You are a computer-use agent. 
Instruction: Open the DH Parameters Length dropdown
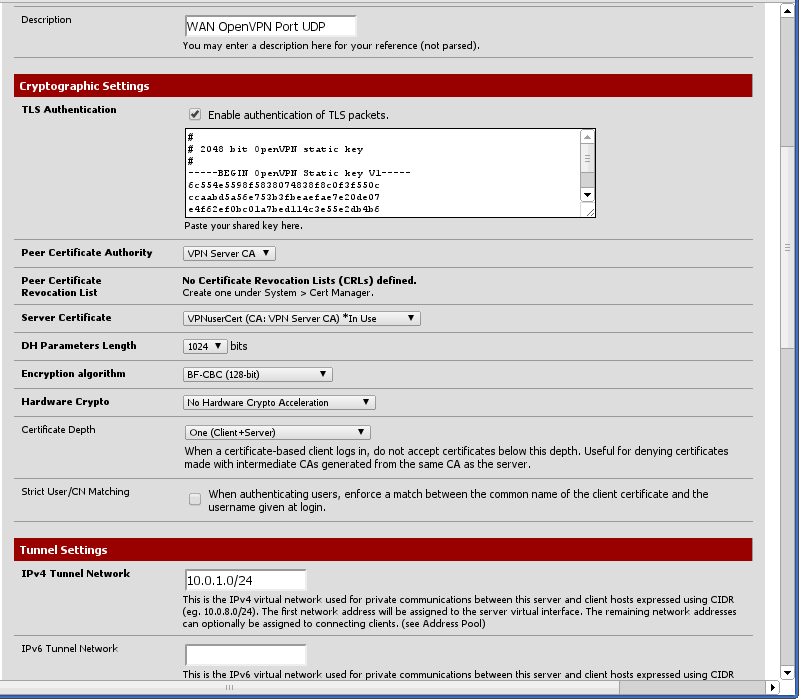pyautogui.click(x=205, y=346)
